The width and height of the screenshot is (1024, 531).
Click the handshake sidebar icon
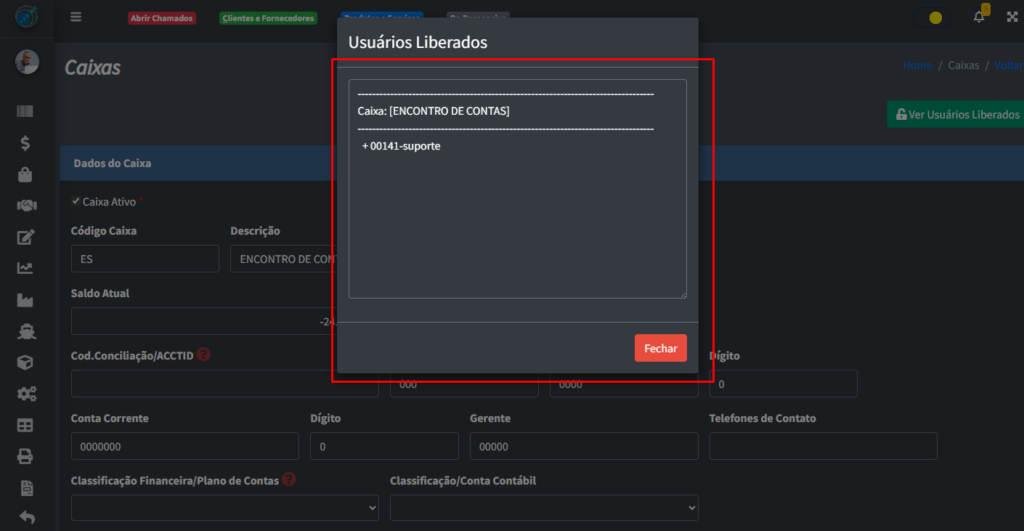click(x=26, y=206)
